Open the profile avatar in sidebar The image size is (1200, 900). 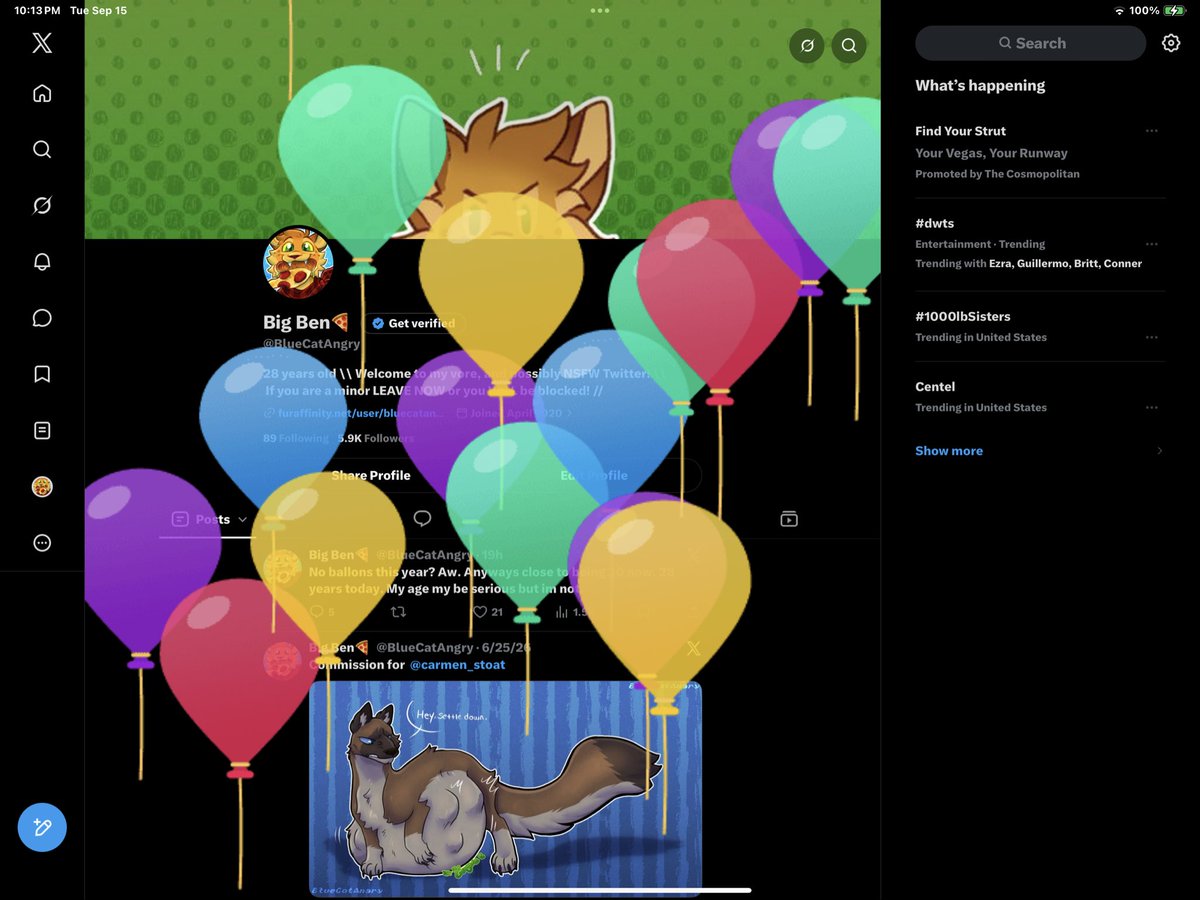[x=42, y=487]
